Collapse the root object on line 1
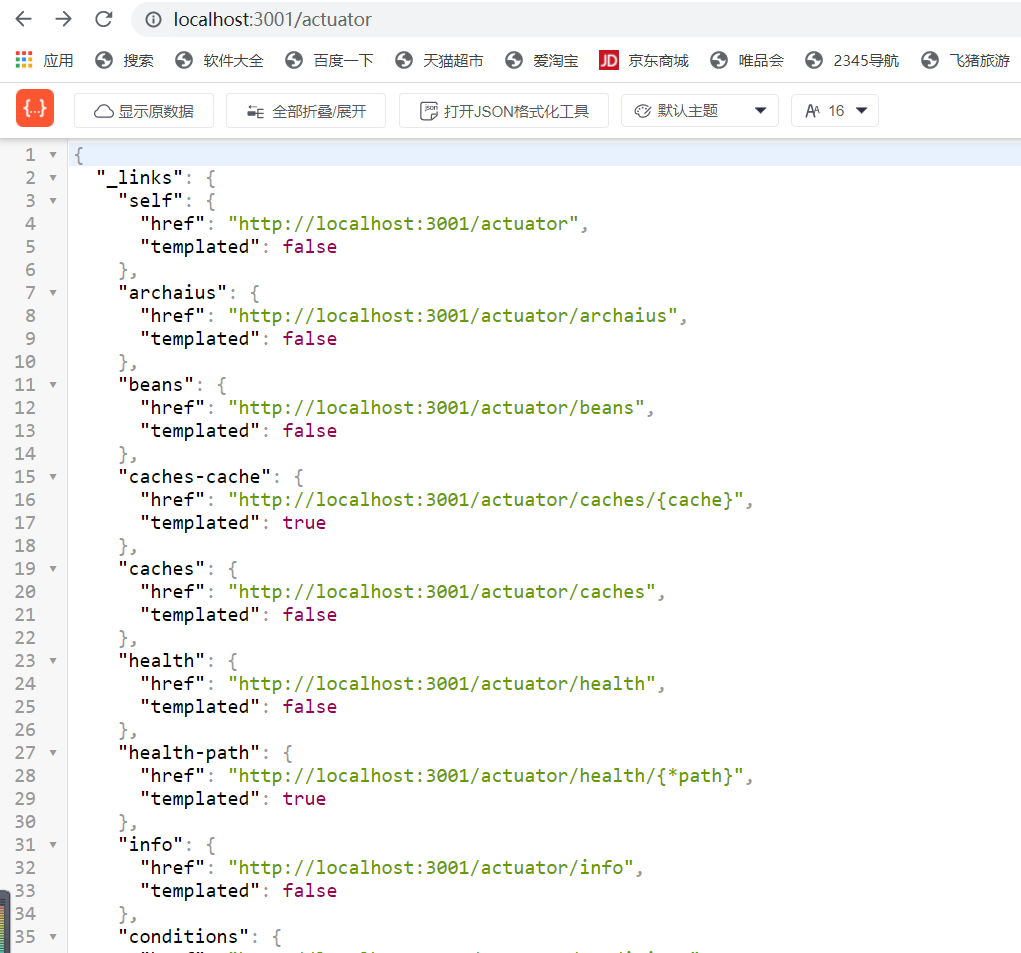 point(53,155)
